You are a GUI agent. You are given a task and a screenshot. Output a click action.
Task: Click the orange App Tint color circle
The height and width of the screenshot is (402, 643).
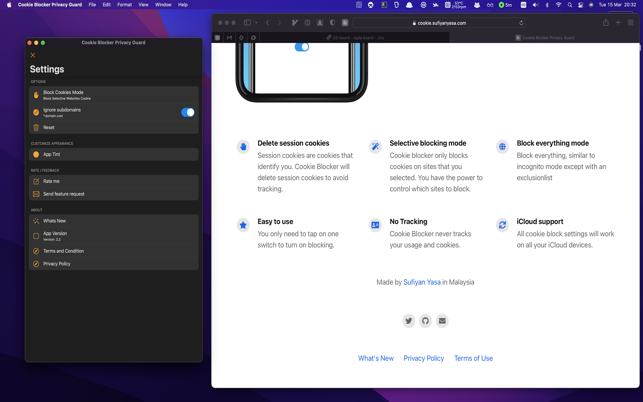coord(36,155)
